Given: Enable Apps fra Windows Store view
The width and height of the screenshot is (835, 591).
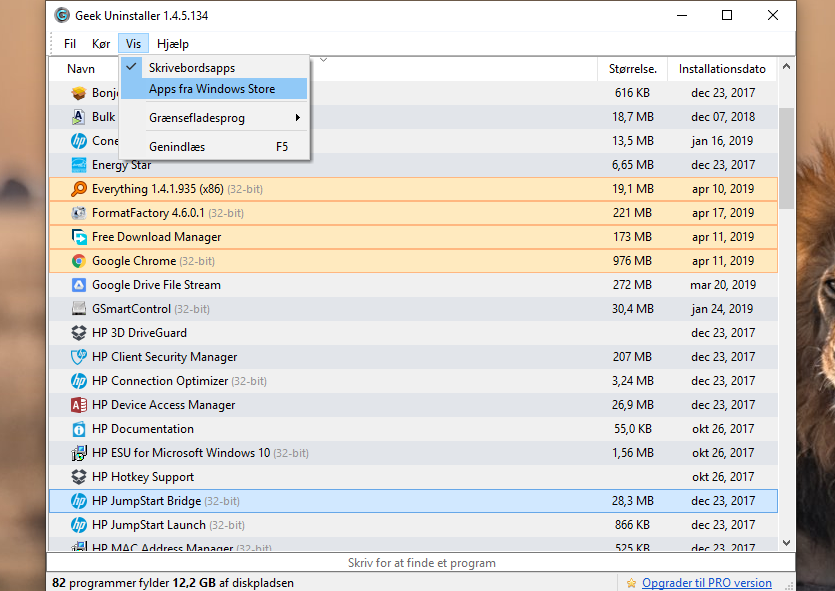Looking at the screenshot, I should (212, 89).
